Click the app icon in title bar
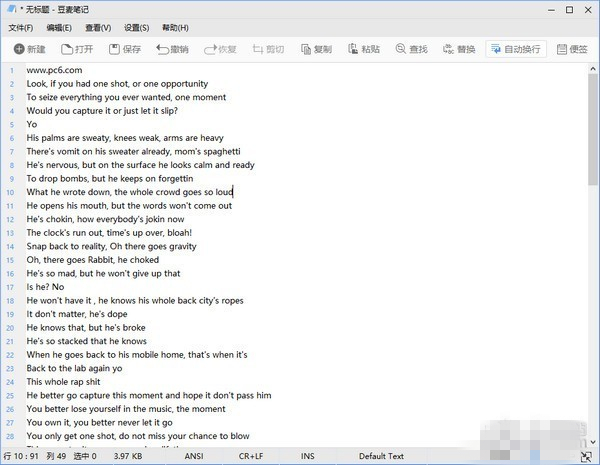 pyautogui.click(x=12, y=9)
